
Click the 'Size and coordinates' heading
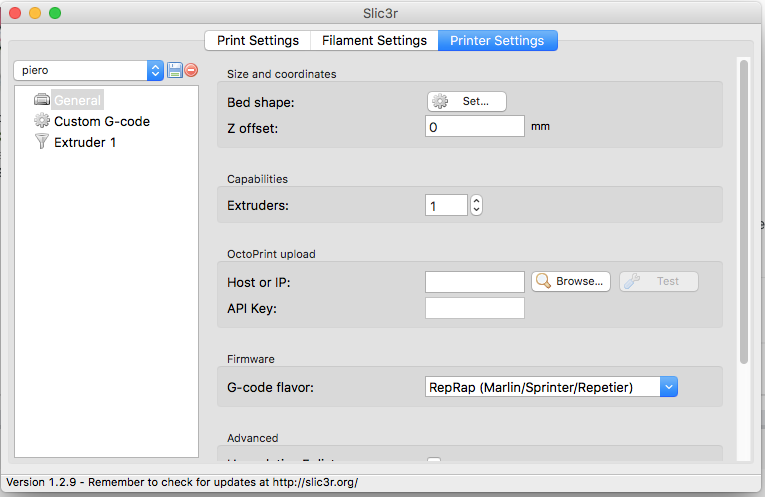click(282, 74)
